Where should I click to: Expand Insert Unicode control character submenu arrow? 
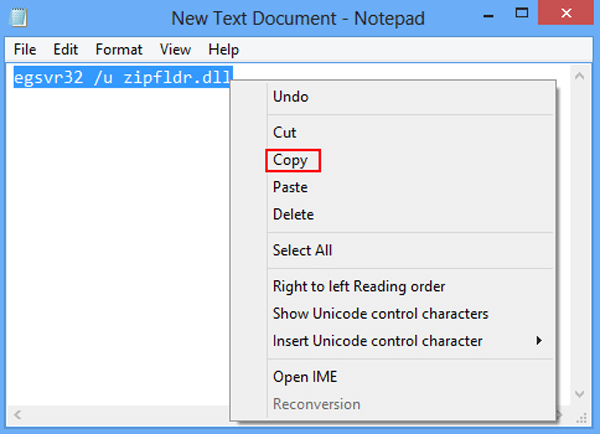539,341
